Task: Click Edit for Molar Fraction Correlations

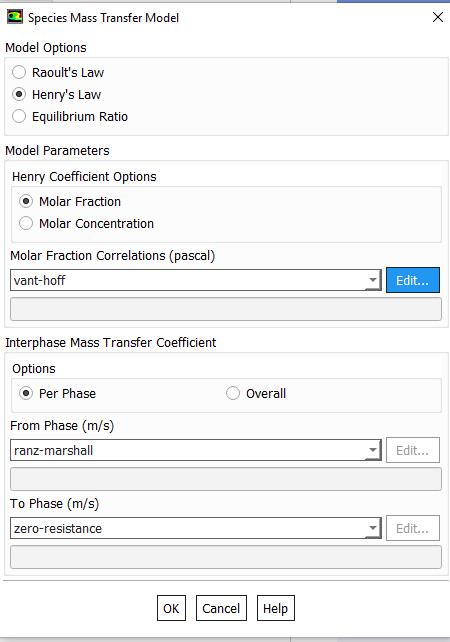Action: pyautogui.click(x=413, y=280)
